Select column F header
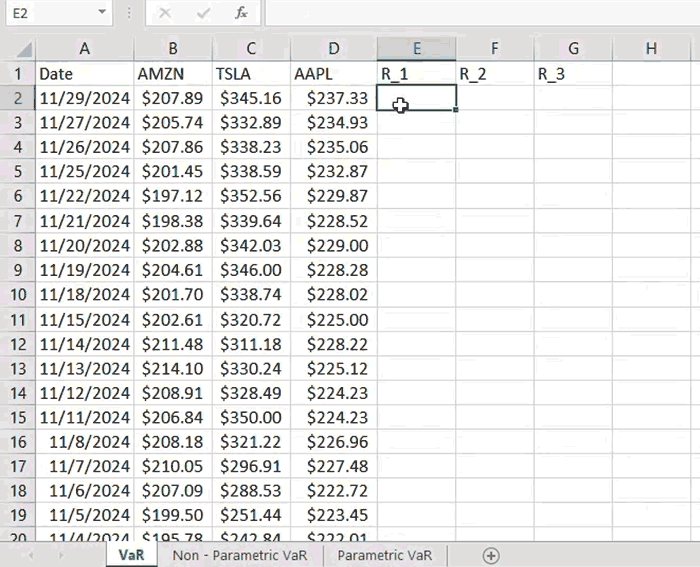This screenshot has height=567, width=700. [495, 48]
